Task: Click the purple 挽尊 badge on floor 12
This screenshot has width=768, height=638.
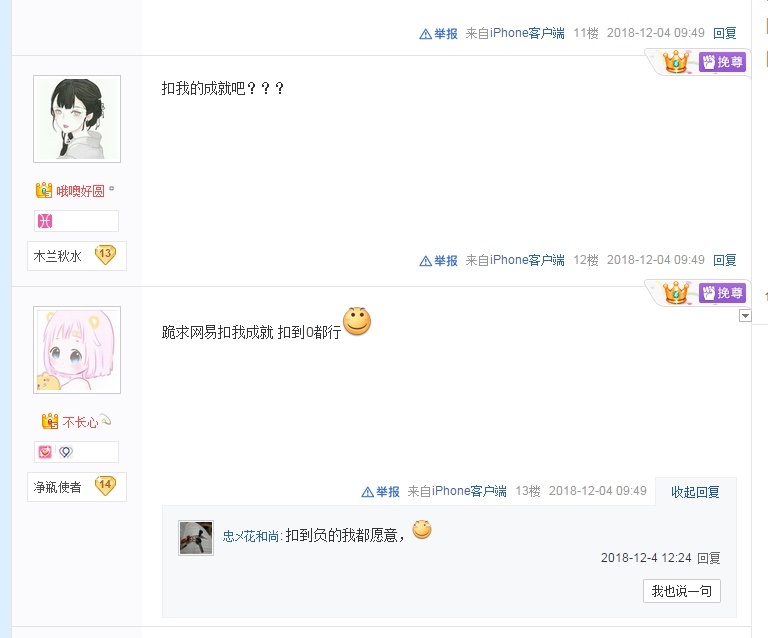Action: (722, 62)
